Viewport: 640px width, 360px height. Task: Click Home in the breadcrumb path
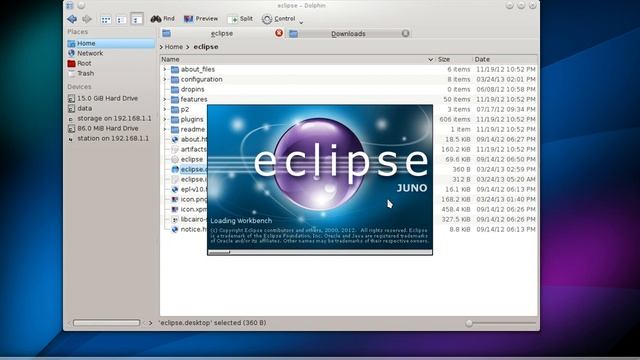coord(174,47)
